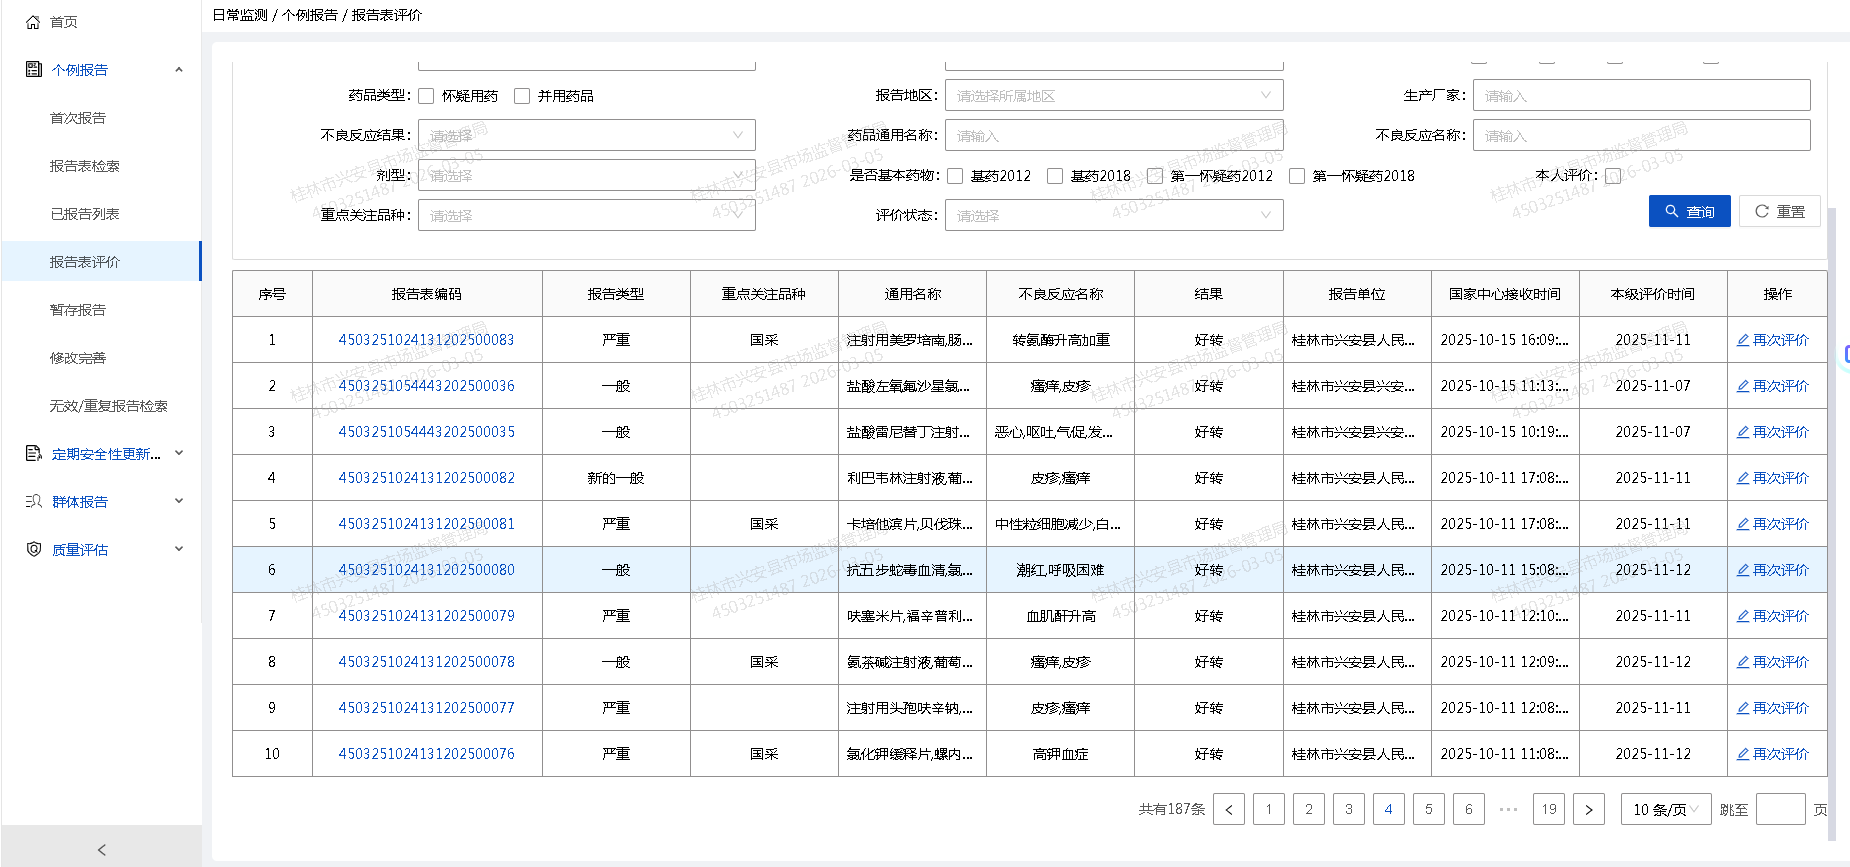Viewport: 1850px width, 867px height.
Task: Tick the 并用药品 checkbox
Action: coord(522,96)
